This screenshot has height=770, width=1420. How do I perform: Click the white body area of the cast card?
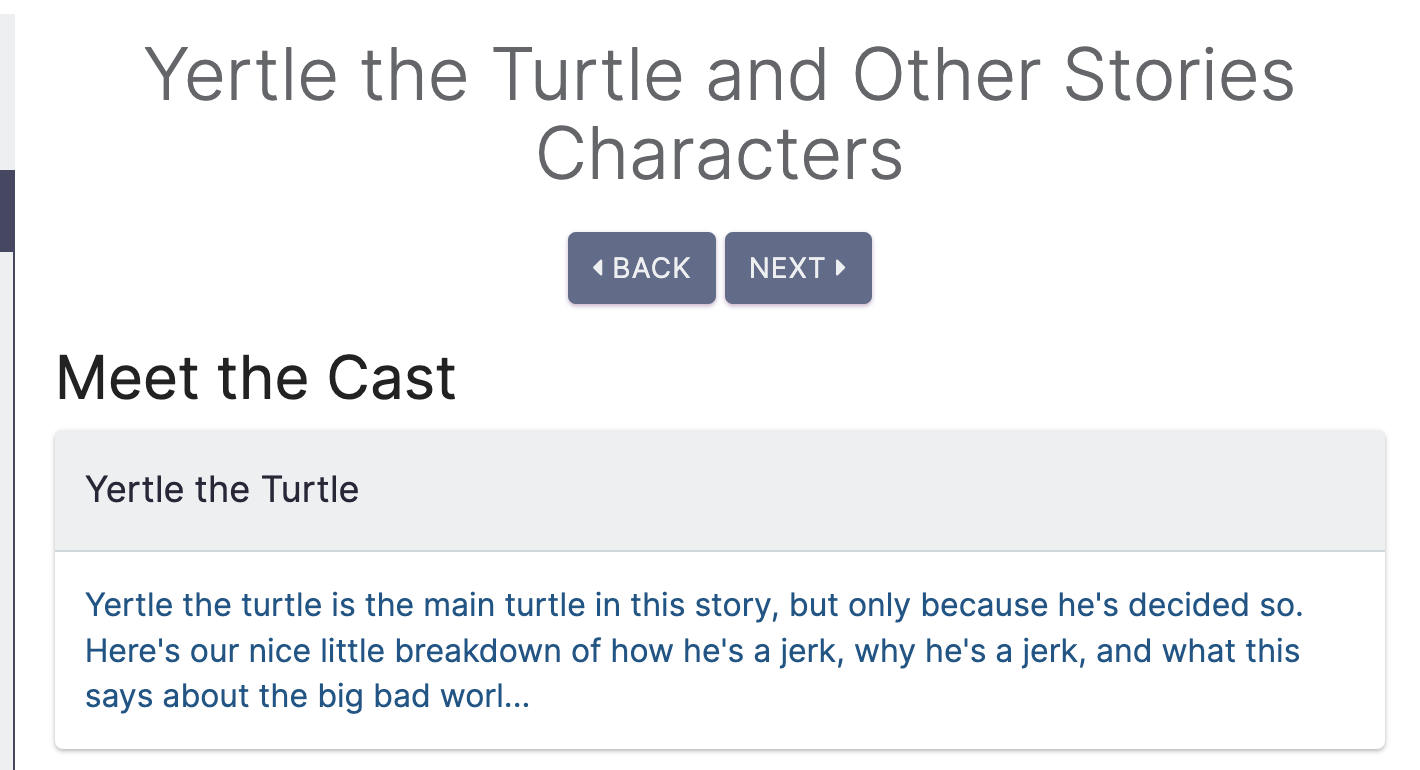[x=720, y=650]
